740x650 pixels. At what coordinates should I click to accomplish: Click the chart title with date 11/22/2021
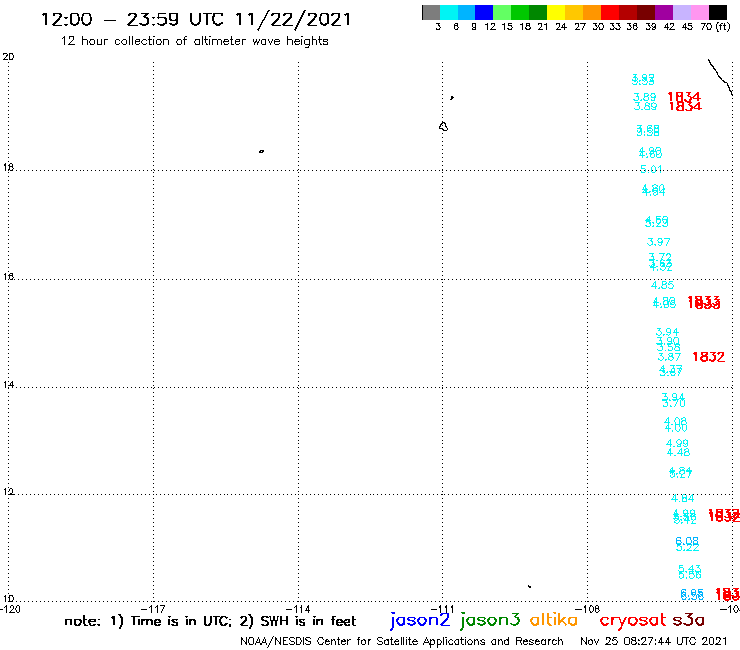(196, 19)
